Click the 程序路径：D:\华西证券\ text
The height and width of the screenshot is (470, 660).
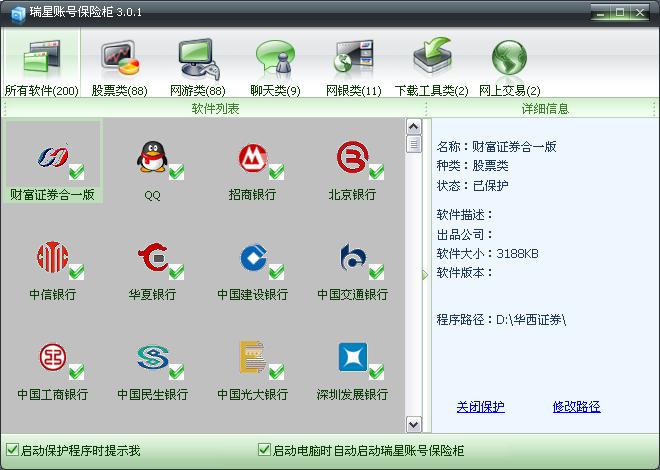pos(501,320)
